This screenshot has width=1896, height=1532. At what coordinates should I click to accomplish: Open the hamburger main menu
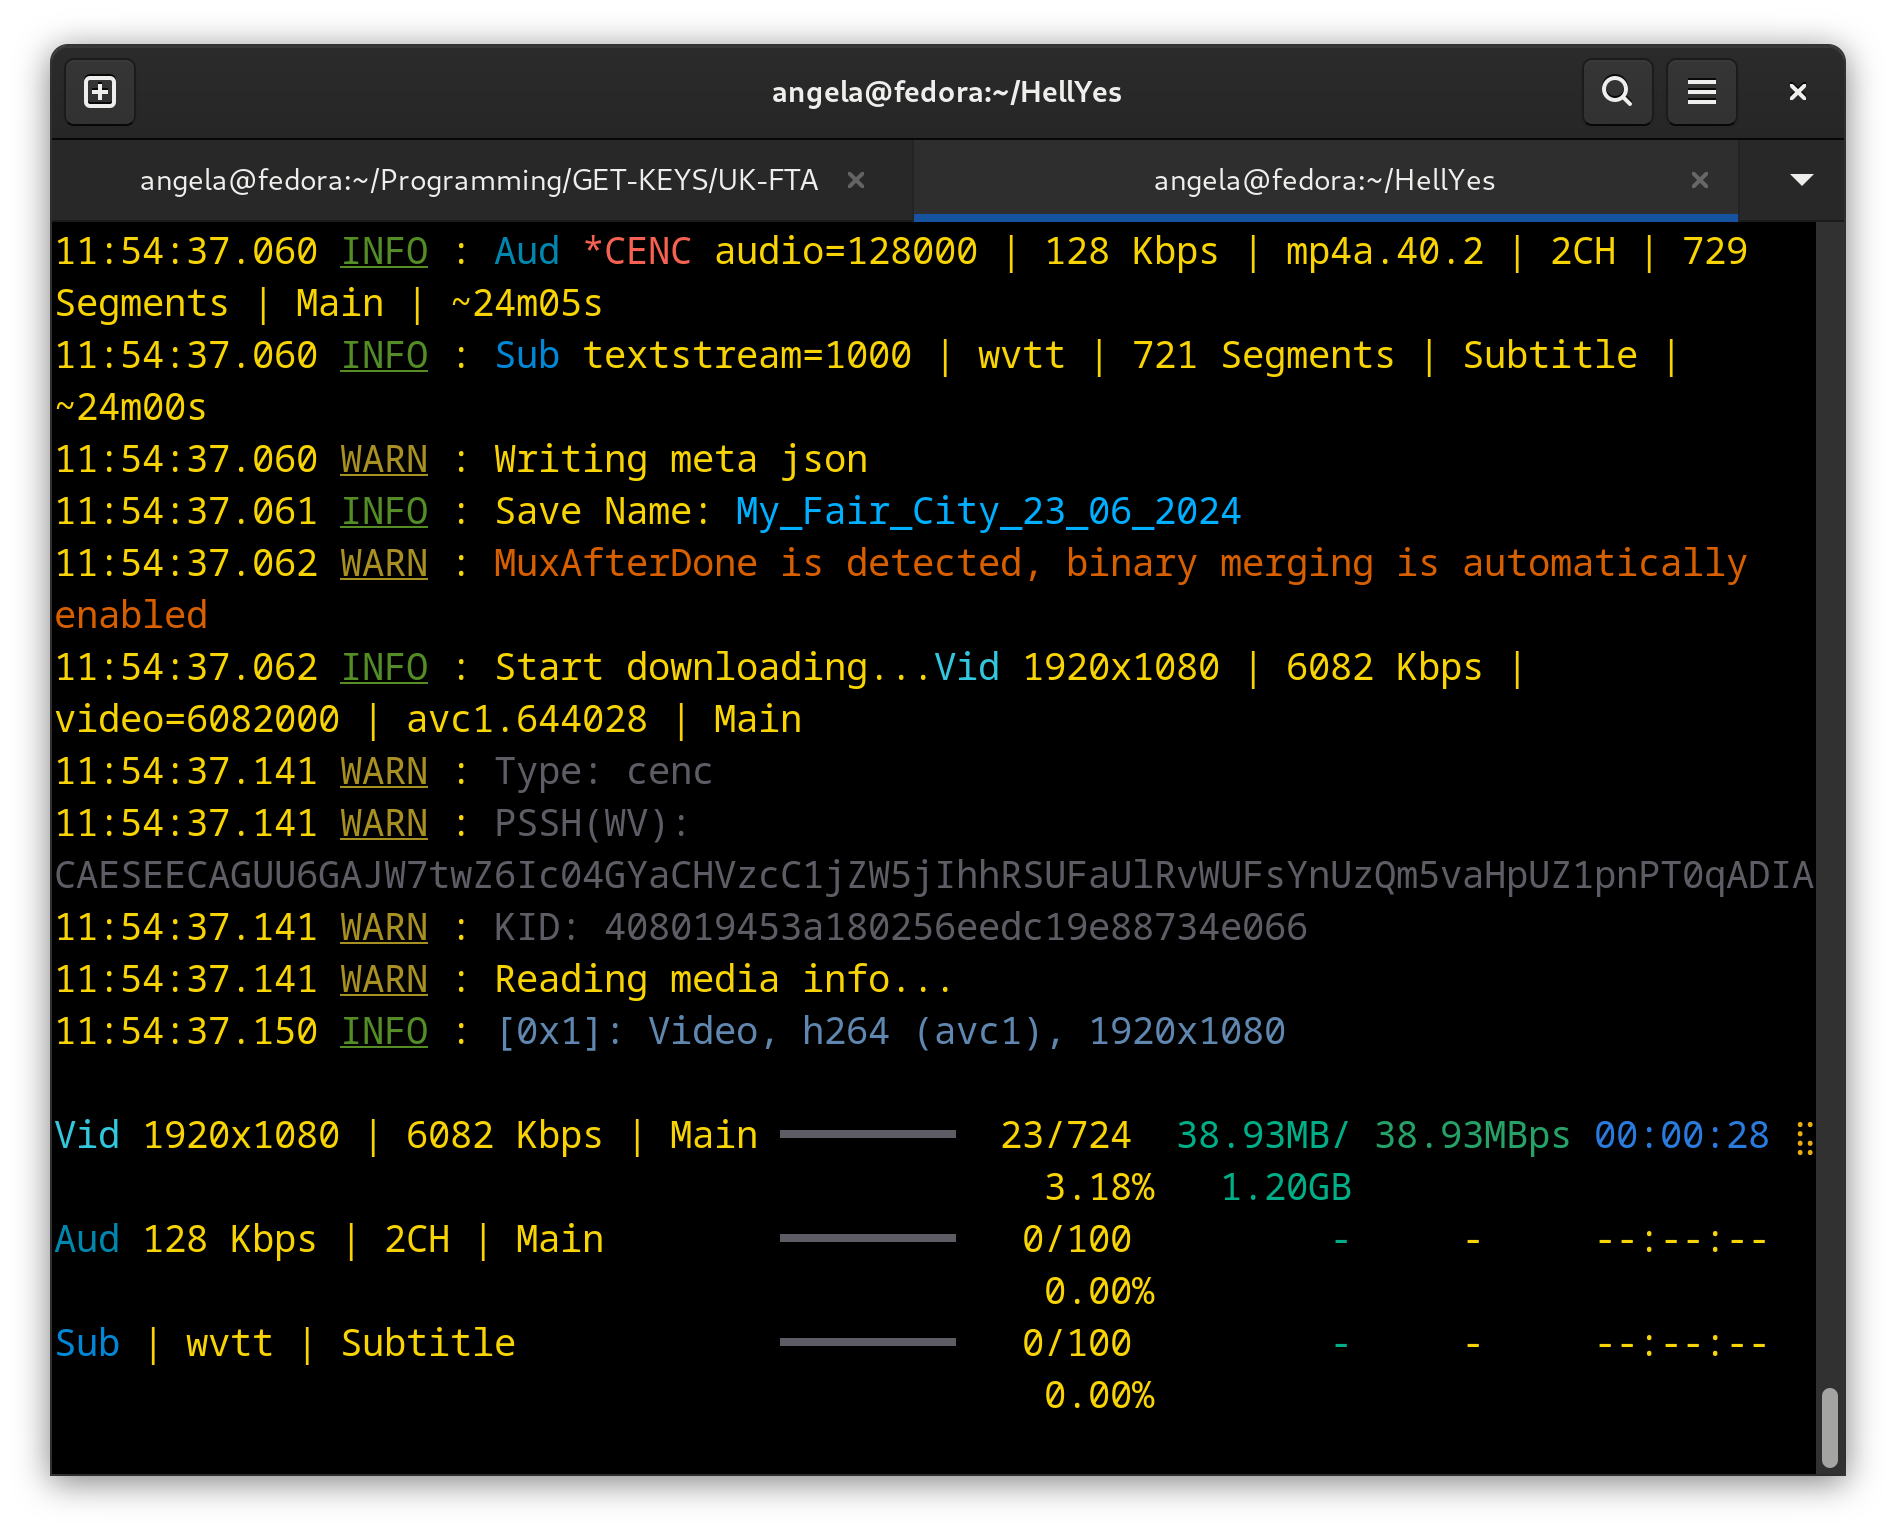pyautogui.click(x=1701, y=93)
